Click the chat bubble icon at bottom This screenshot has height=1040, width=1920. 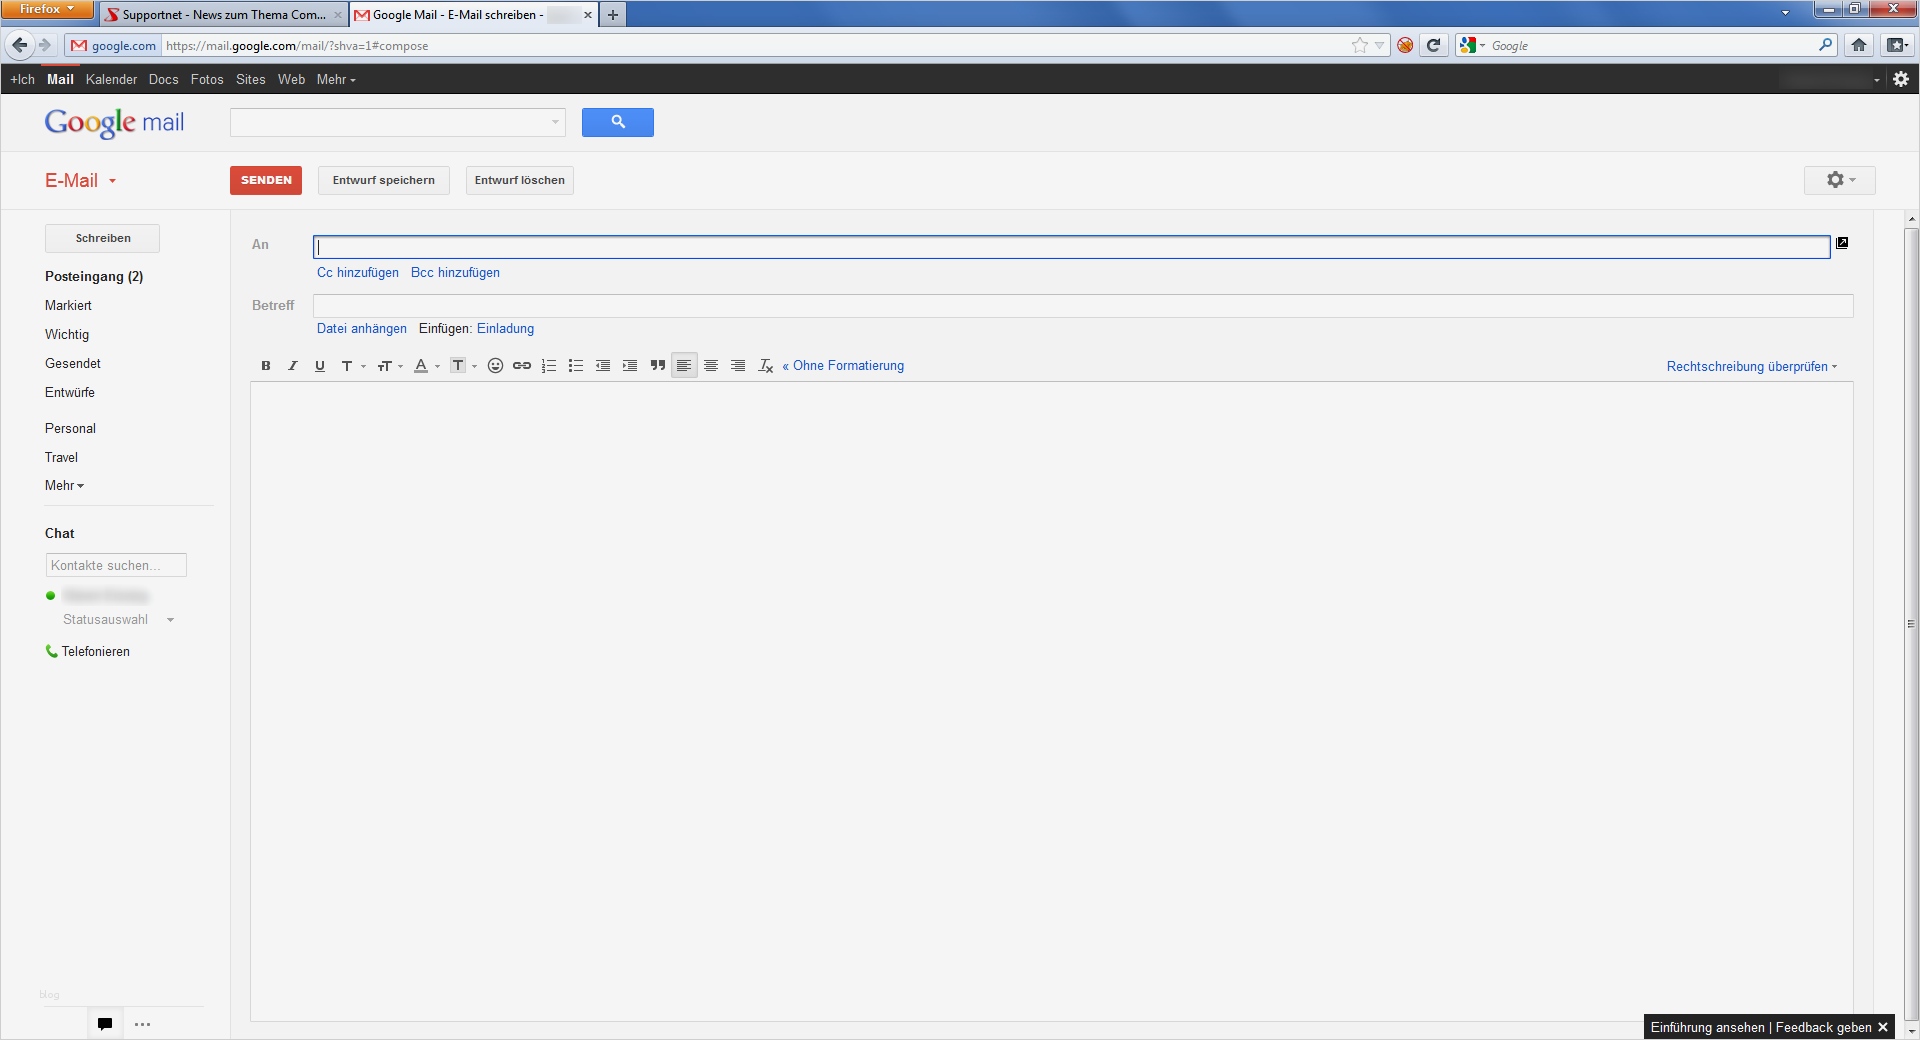(x=105, y=1024)
